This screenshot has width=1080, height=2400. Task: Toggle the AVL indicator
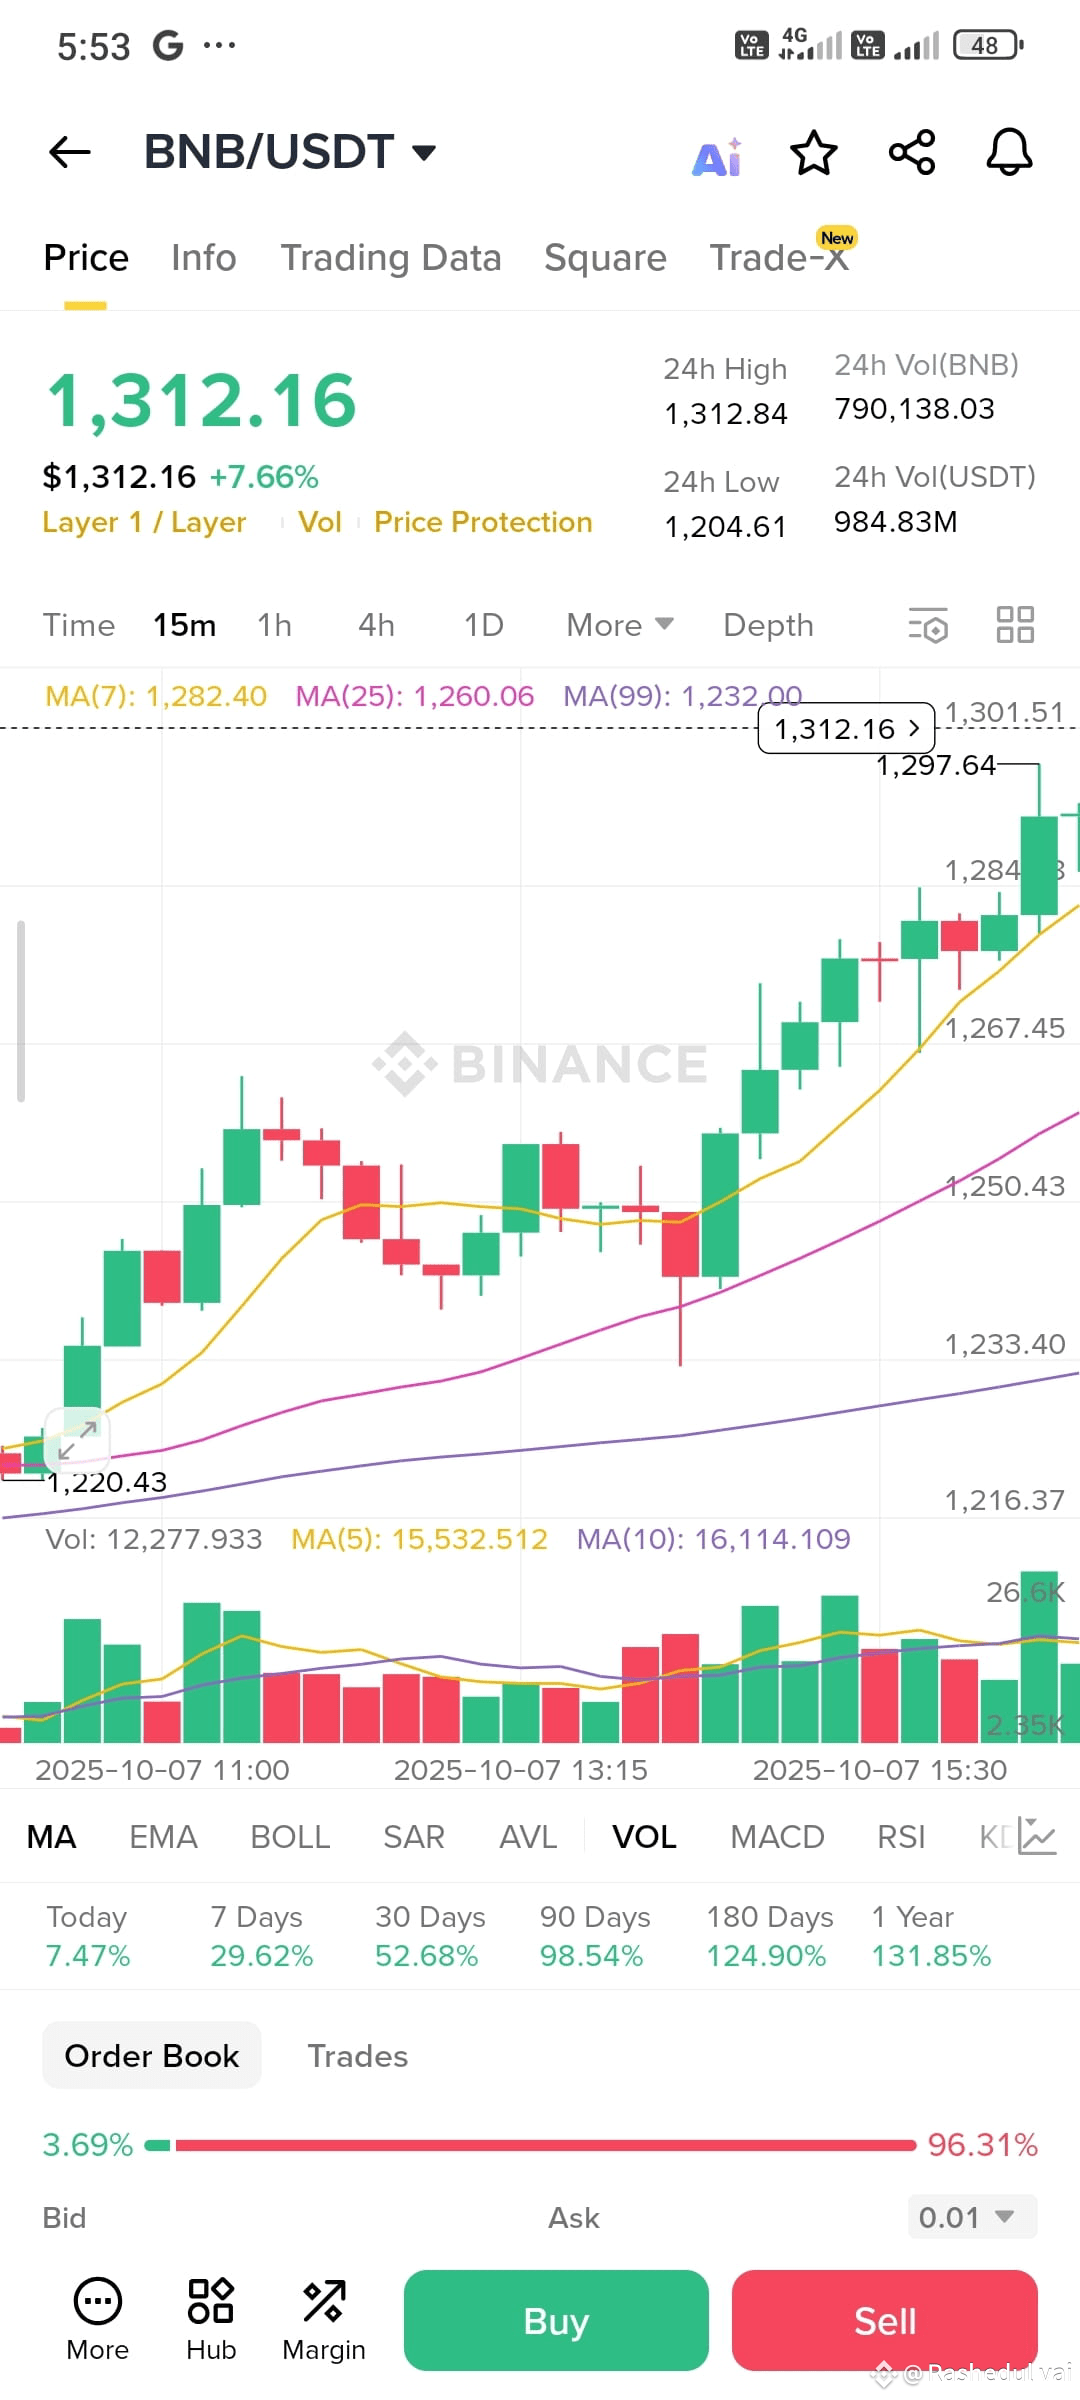tap(528, 1837)
